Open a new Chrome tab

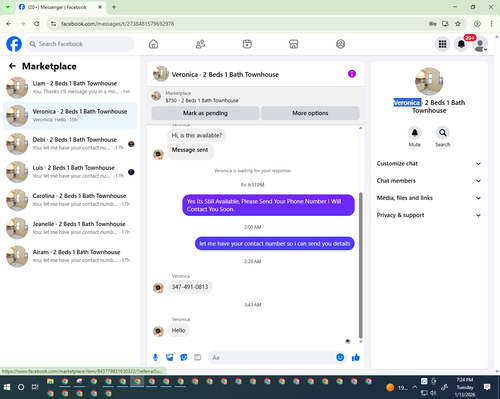pyautogui.click(x=114, y=7)
